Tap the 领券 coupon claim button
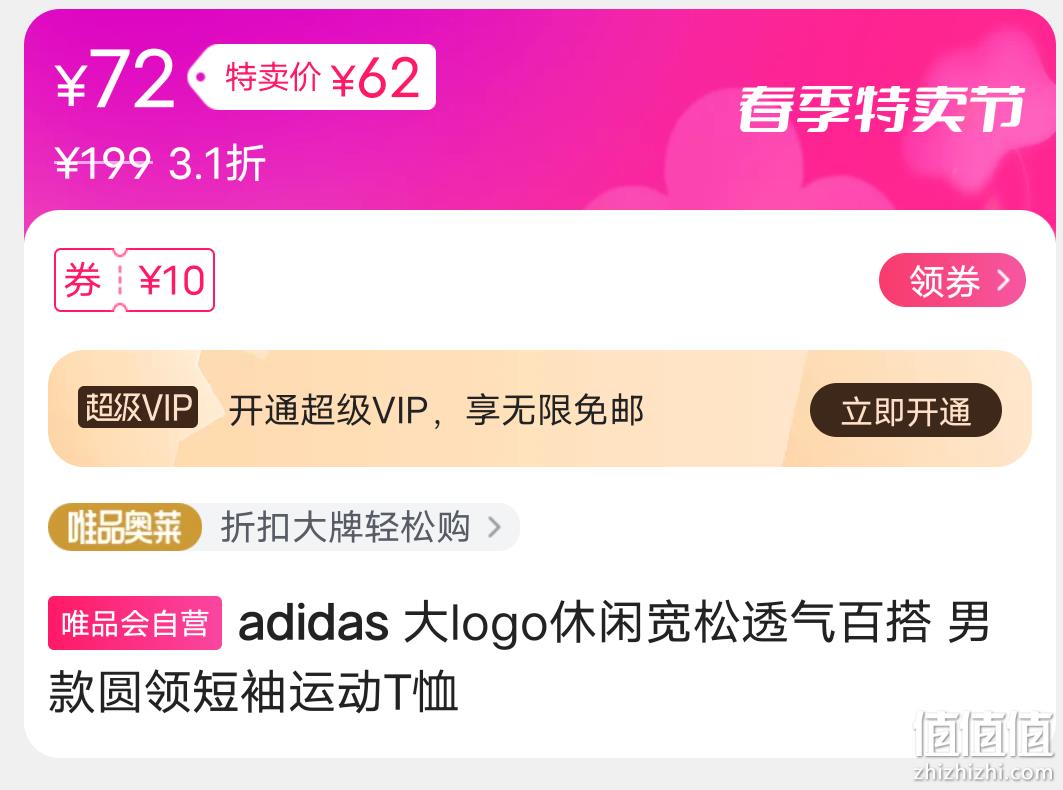The width and height of the screenshot is (1063, 790). click(x=952, y=280)
